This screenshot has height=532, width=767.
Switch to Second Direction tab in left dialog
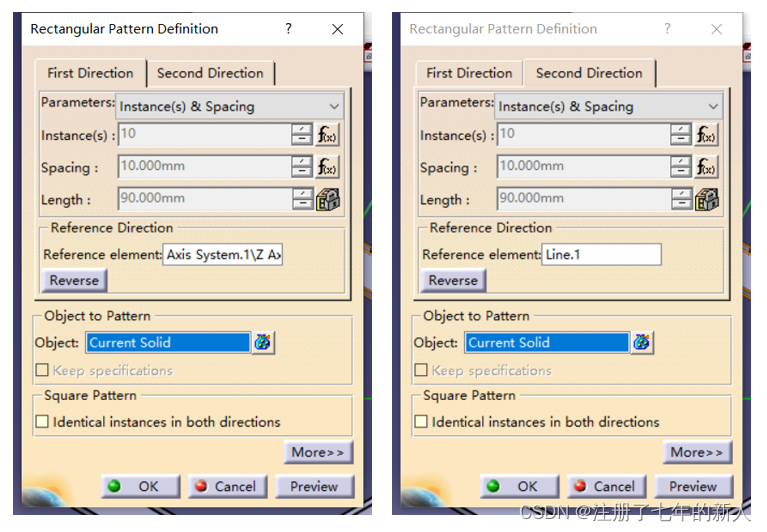210,73
